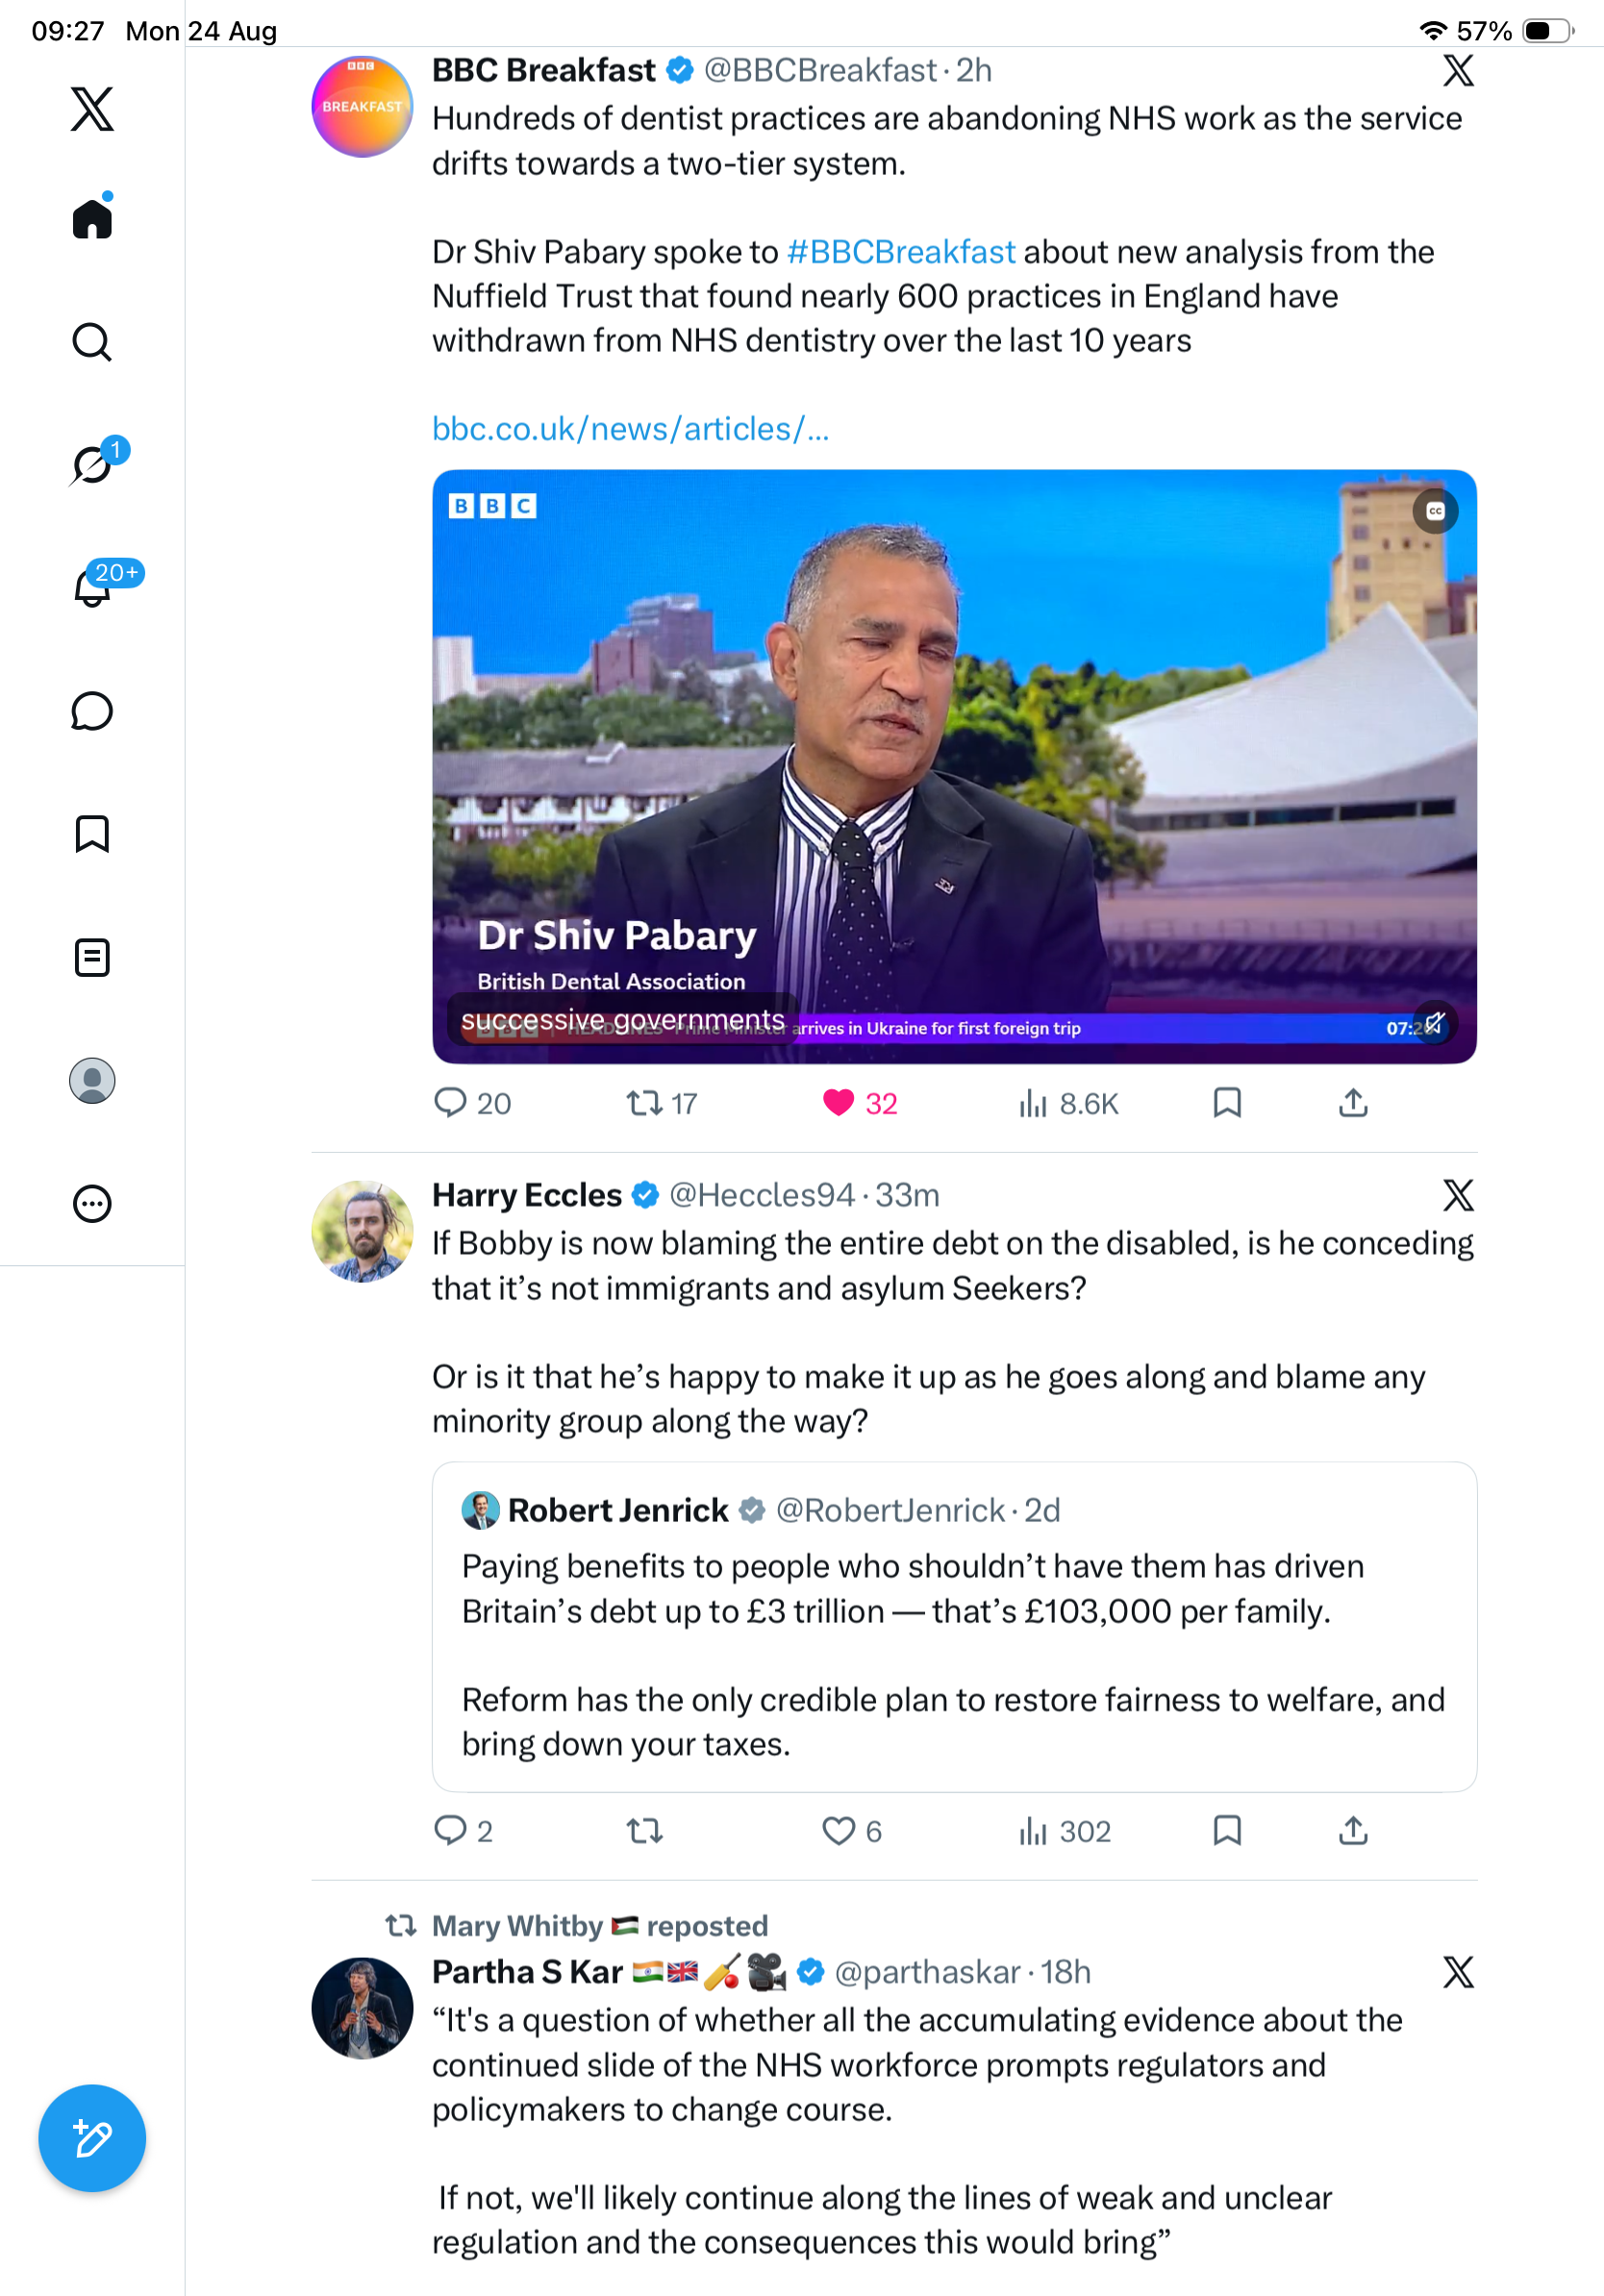The width and height of the screenshot is (1604, 2296).
Task: Open Grok options on BBC Breakfast post
Action: click(1458, 70)
